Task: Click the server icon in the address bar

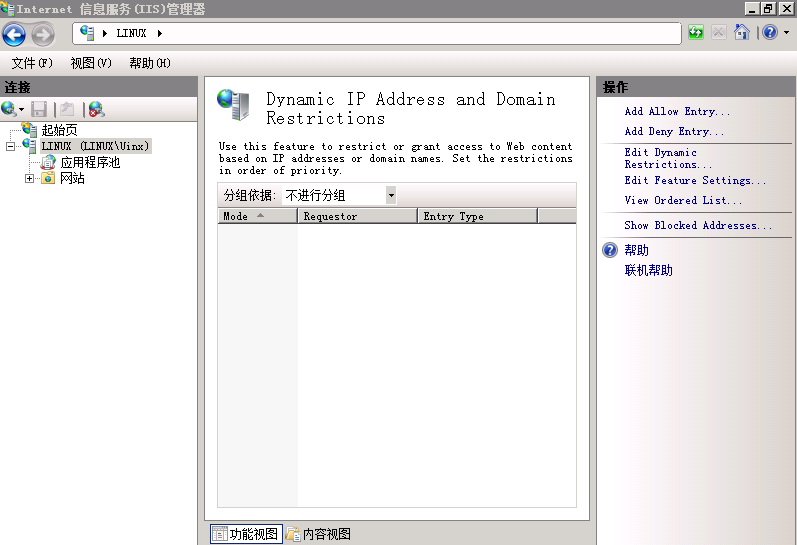Action: (87, 33)
